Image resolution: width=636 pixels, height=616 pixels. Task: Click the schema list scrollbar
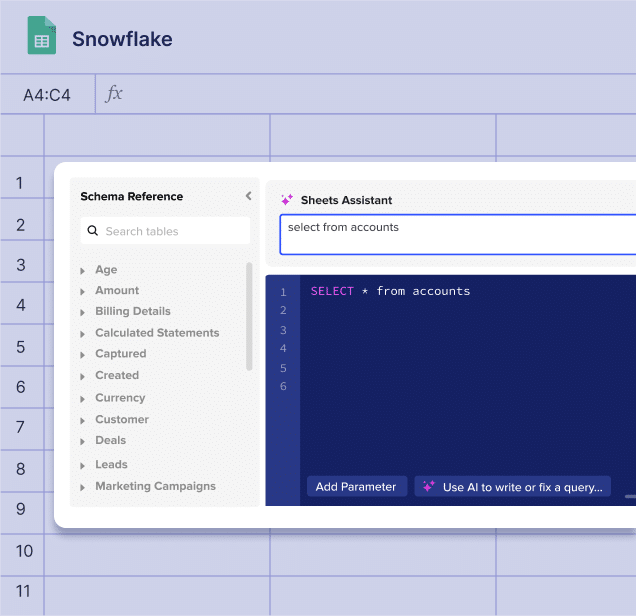(249, 316)
